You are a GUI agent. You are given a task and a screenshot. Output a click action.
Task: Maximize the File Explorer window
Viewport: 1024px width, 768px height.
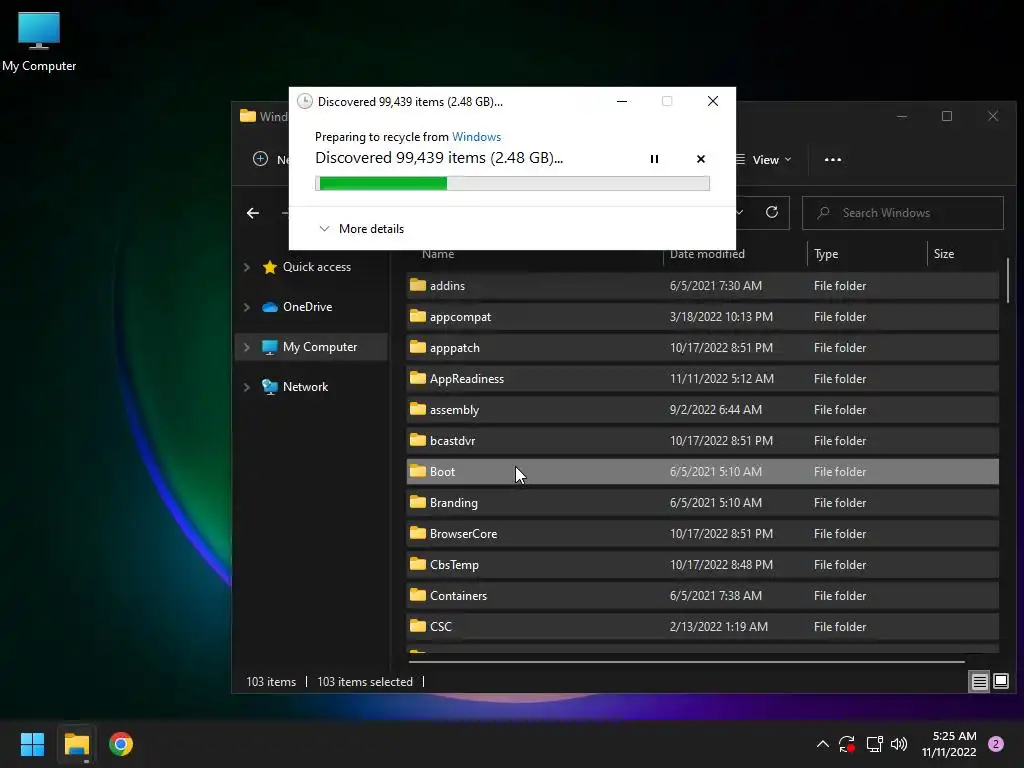pyautogui.click(x=947, y=116)
